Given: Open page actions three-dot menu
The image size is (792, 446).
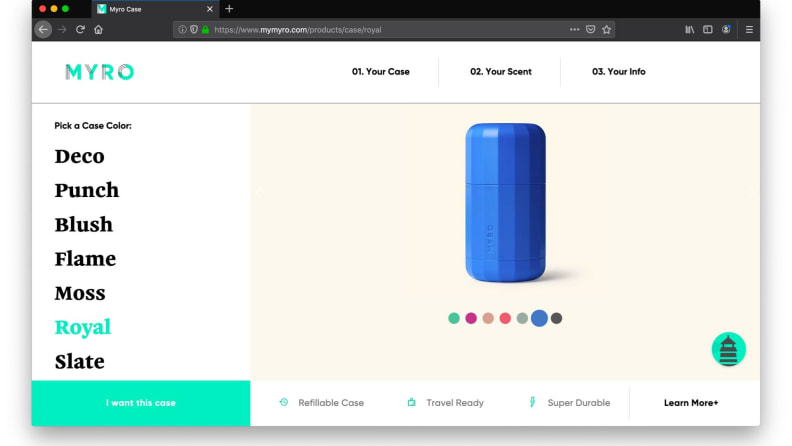Looking at the screenshot, I should point(574,30).
